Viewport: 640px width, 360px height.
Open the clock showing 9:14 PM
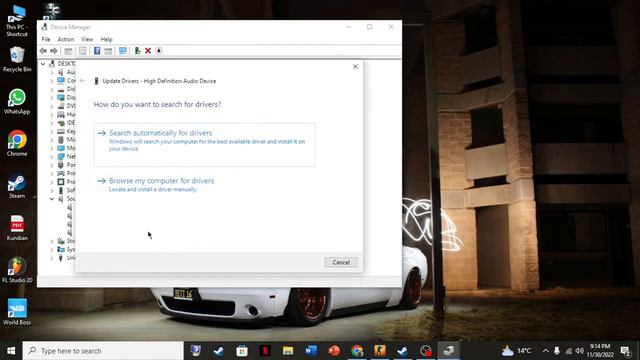click(600, 351)
